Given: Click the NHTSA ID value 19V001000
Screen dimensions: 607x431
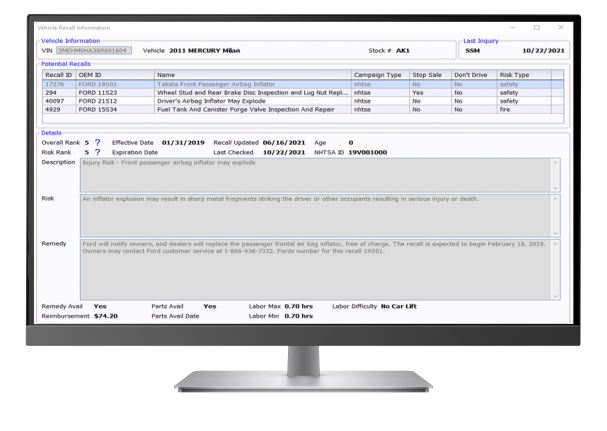Looking at the screenshot, I should 368,152.
